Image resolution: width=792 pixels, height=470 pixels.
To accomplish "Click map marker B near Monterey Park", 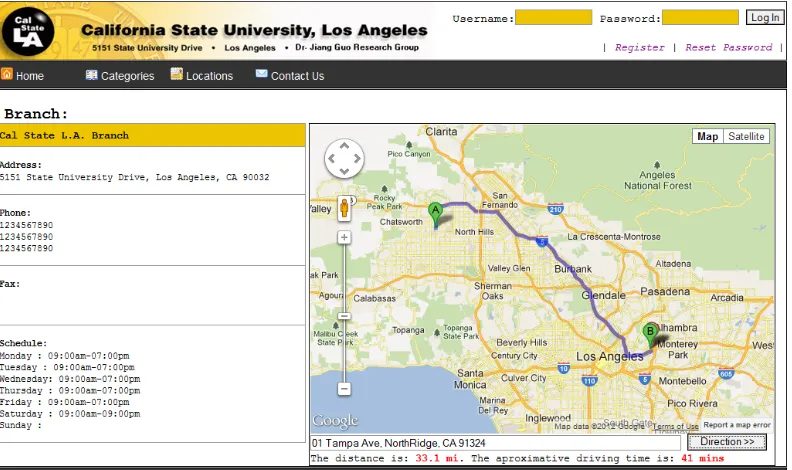I will pyautogui.click(x=650, y=335).
